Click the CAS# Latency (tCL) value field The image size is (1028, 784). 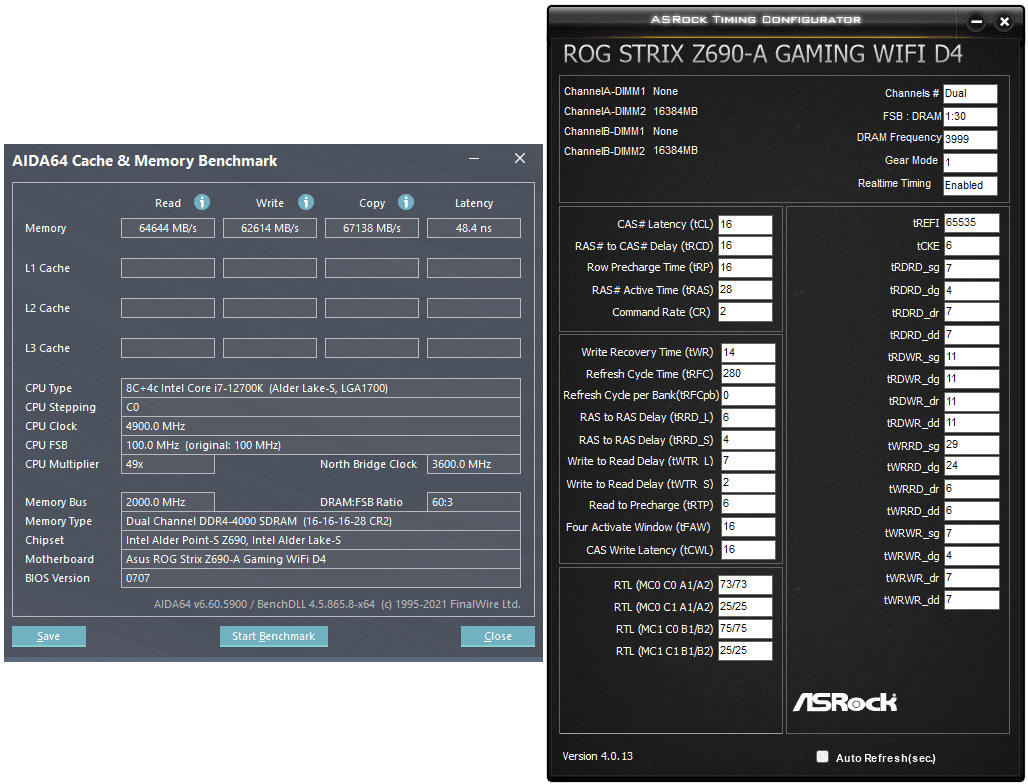point(745,224)
